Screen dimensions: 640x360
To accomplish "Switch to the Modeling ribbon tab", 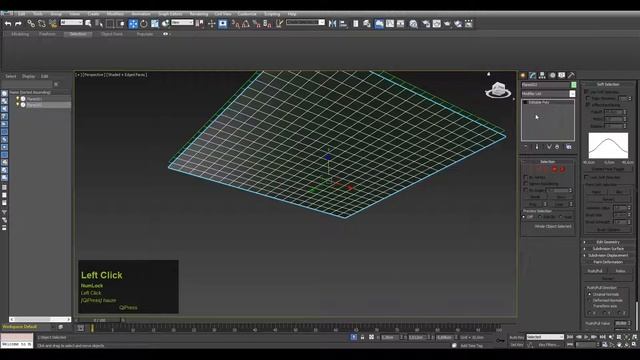I will coord(20,34).
